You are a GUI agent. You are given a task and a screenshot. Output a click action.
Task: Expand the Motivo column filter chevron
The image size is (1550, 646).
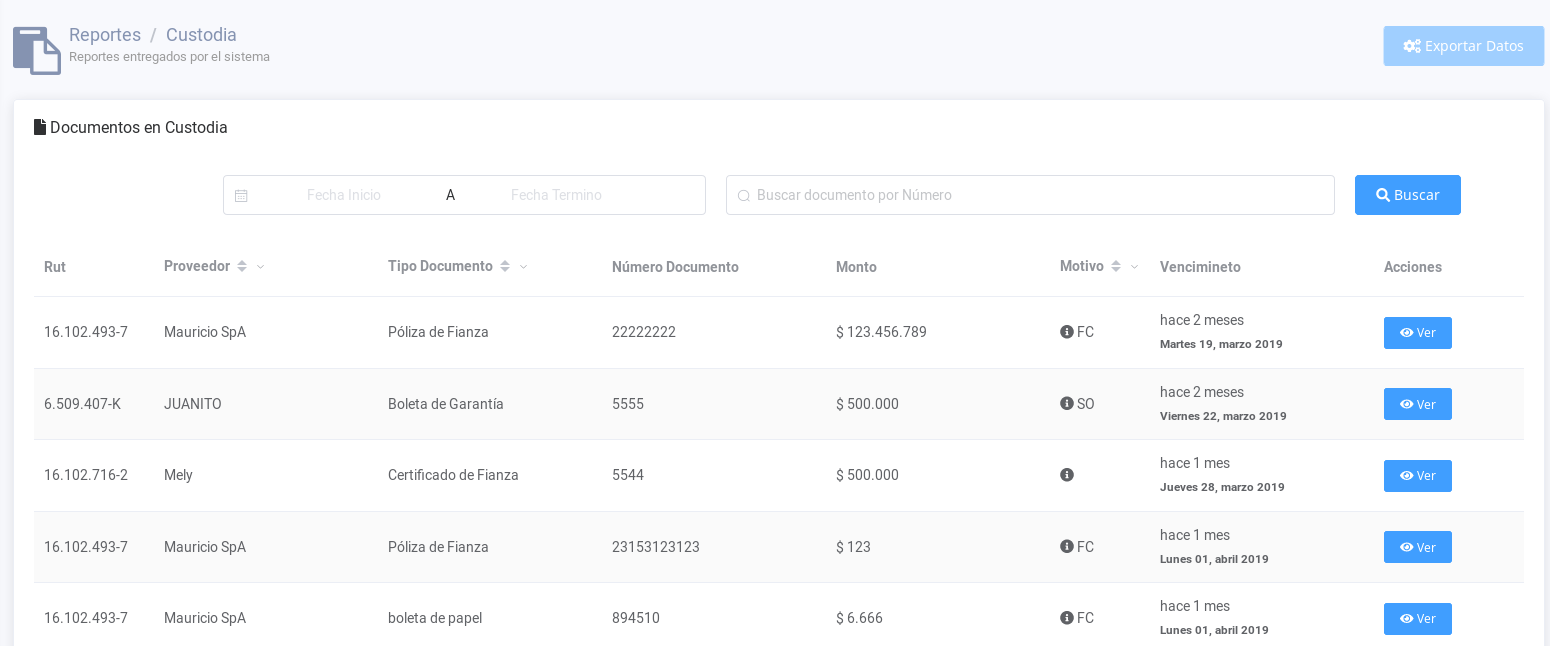(1134, 268)
